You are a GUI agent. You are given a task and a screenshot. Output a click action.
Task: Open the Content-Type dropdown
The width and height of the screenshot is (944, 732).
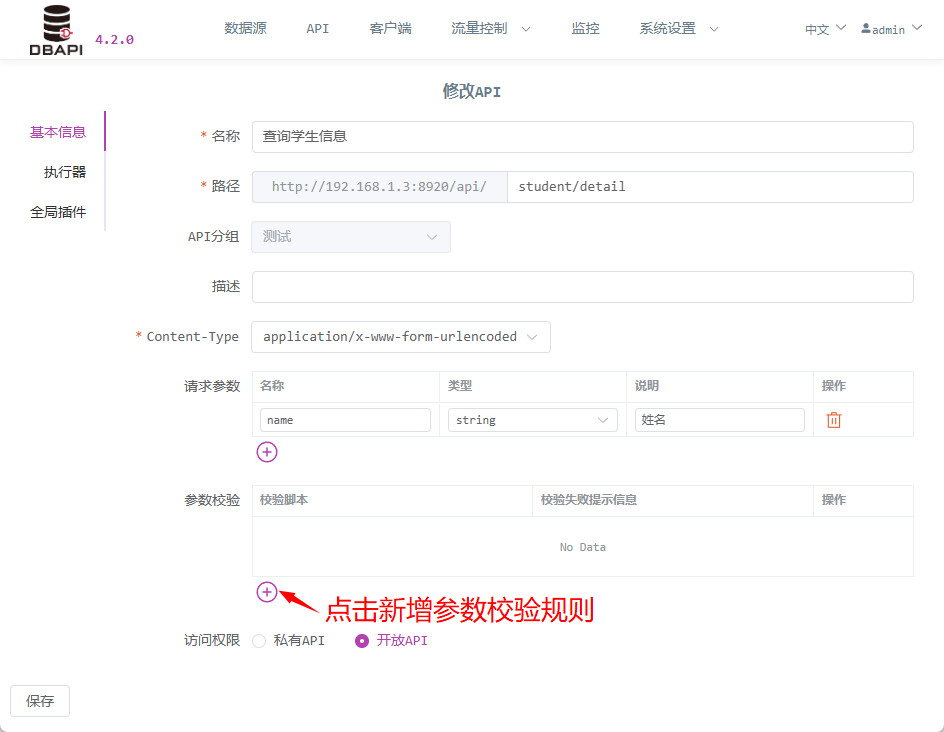(401, 337)
